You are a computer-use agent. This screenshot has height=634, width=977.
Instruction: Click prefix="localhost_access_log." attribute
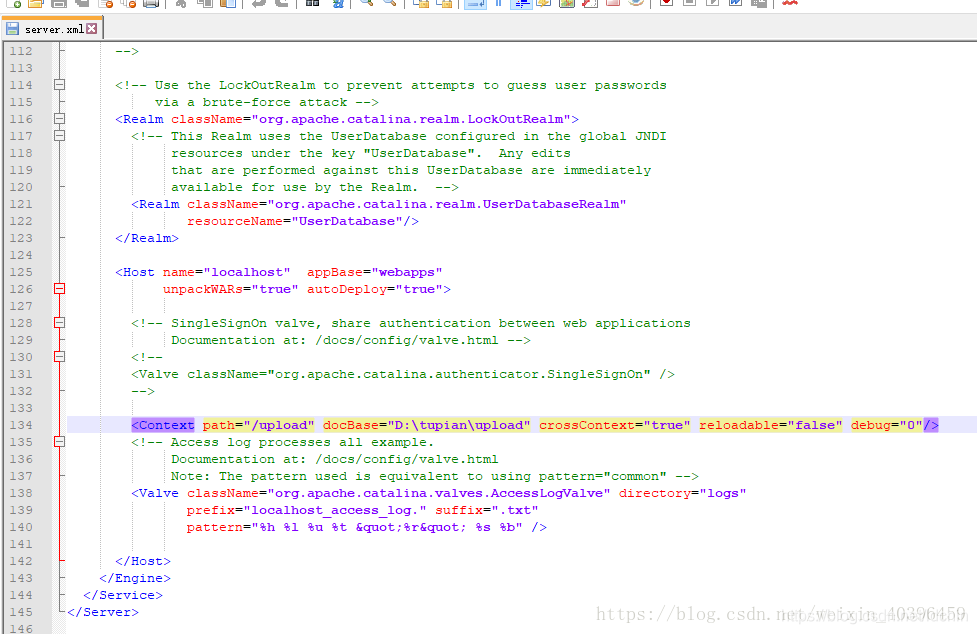(307, 510)
